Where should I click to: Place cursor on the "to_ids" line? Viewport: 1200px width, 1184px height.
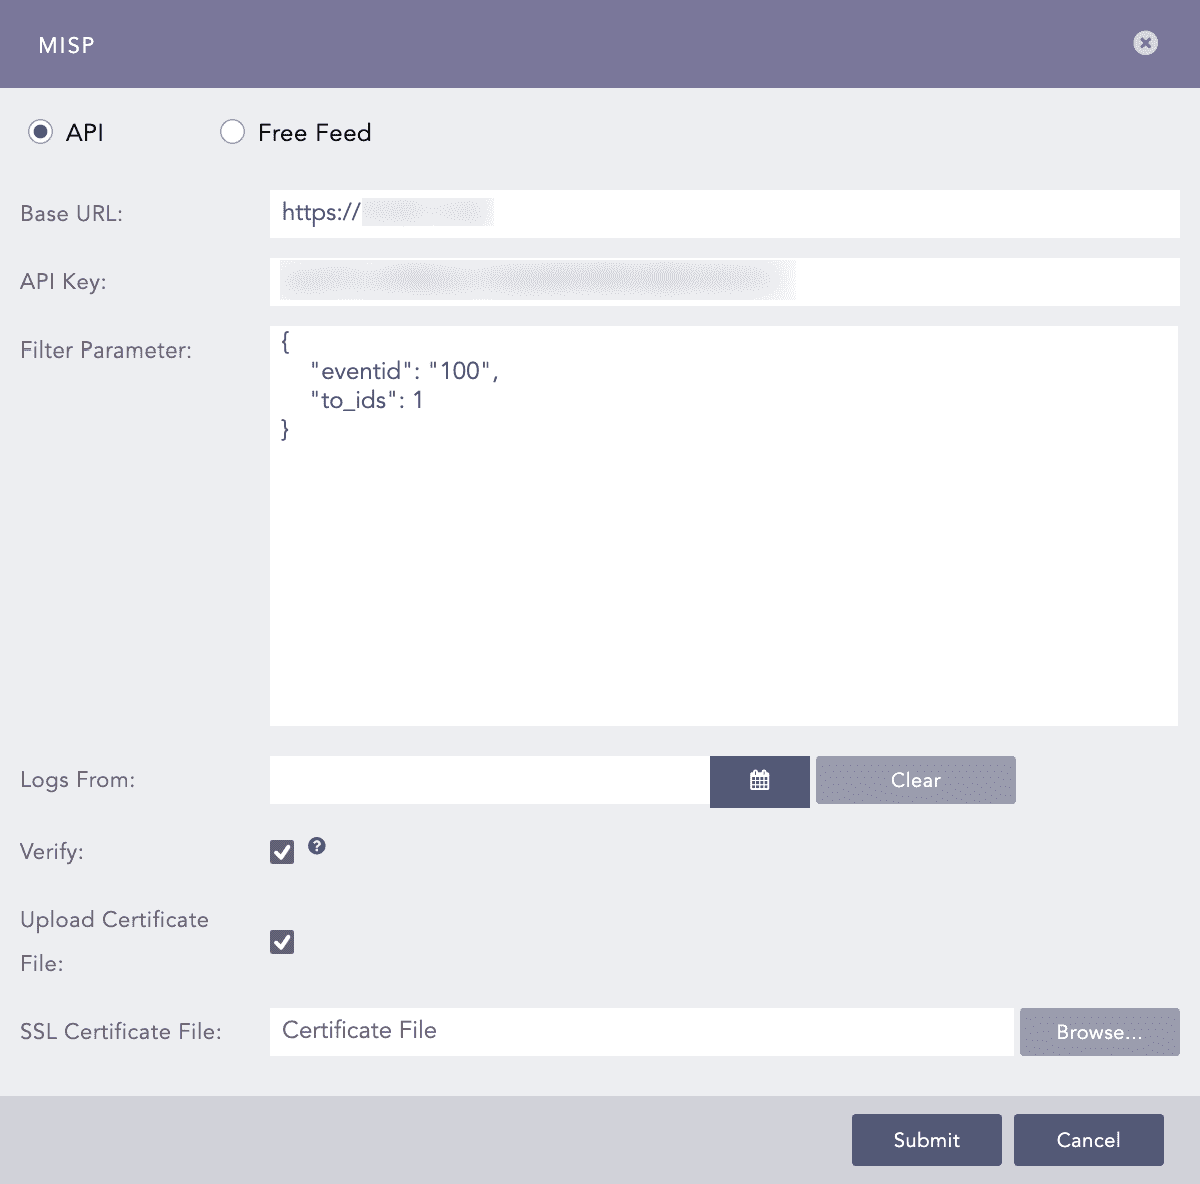(366, 400)
